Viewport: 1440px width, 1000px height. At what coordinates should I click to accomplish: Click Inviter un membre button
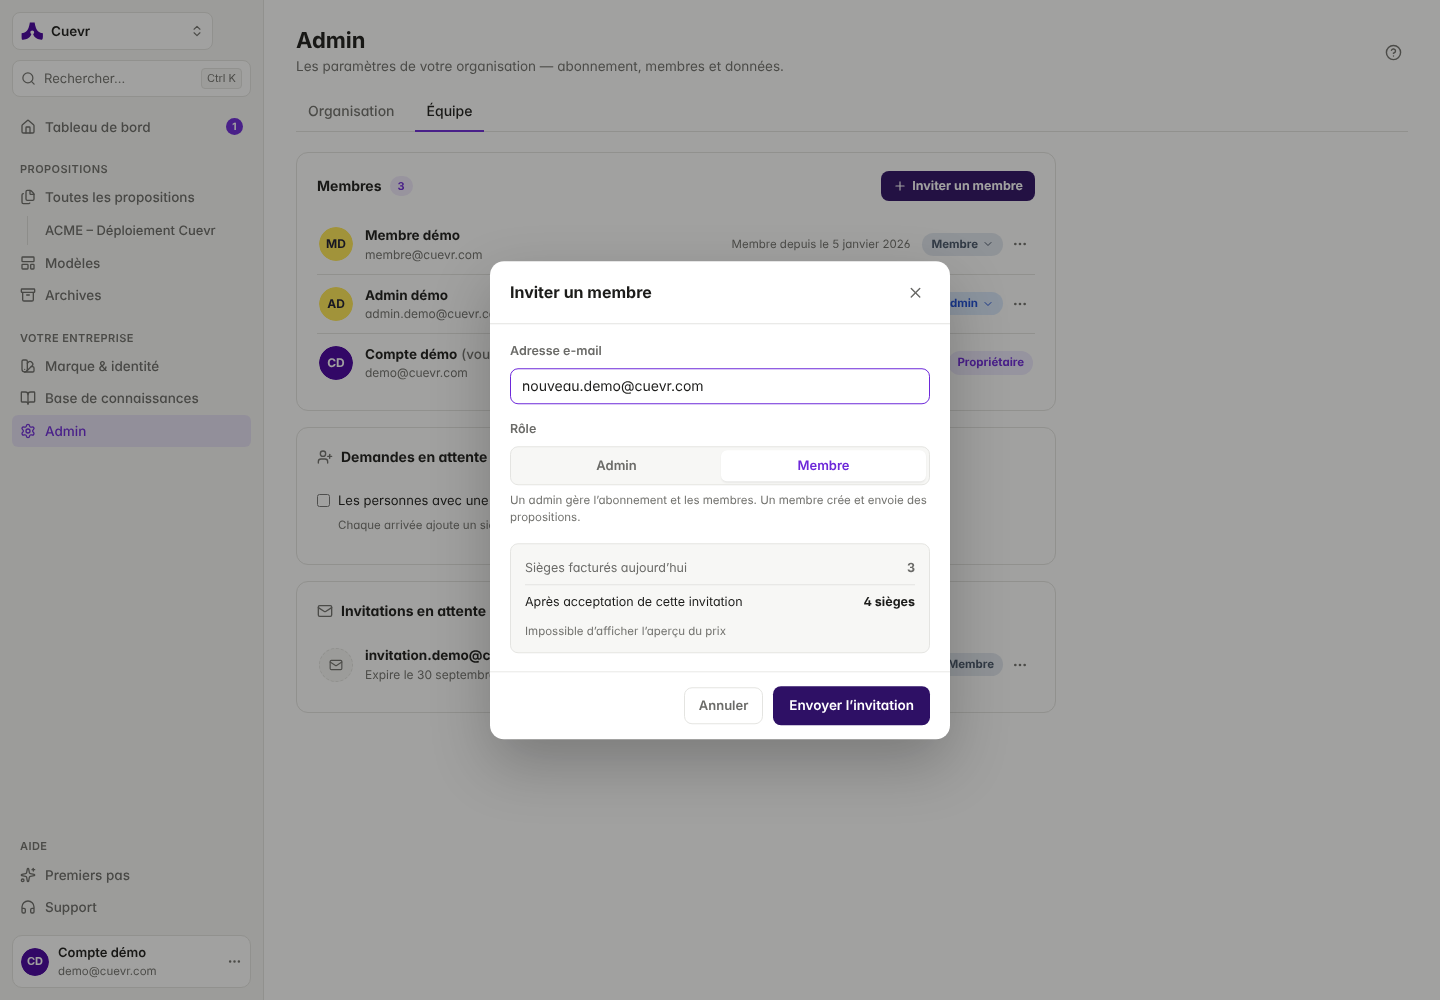[x=958, y=186]
